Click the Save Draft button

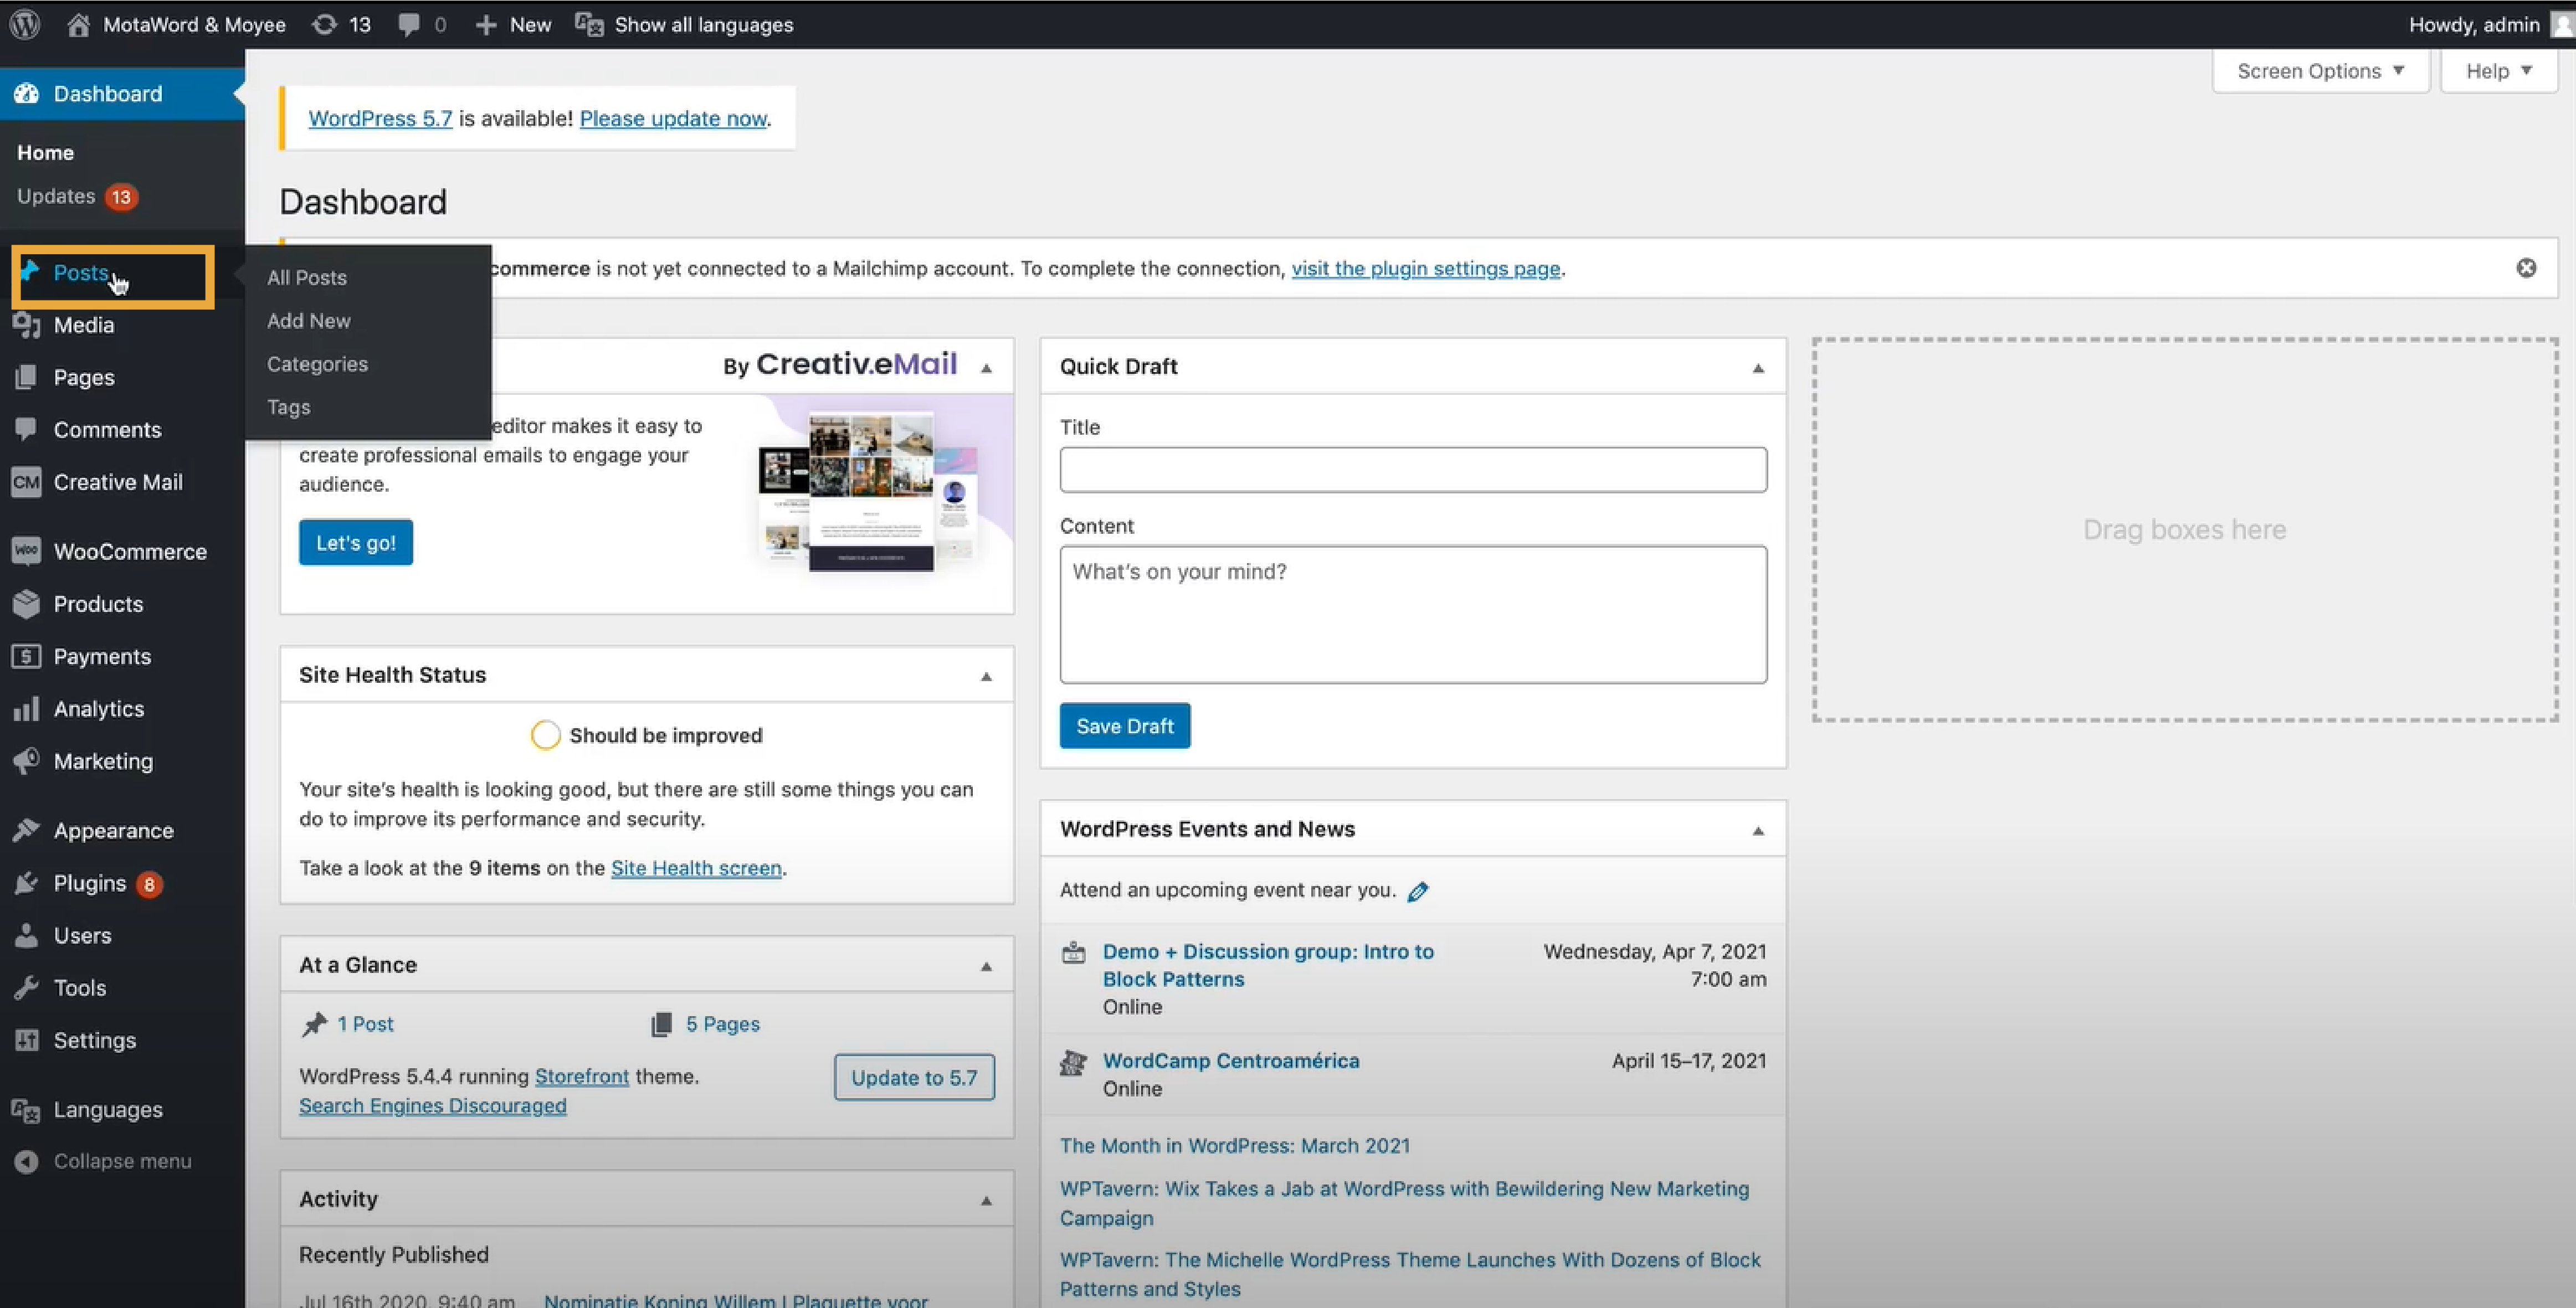click(x=1124, y=726)
